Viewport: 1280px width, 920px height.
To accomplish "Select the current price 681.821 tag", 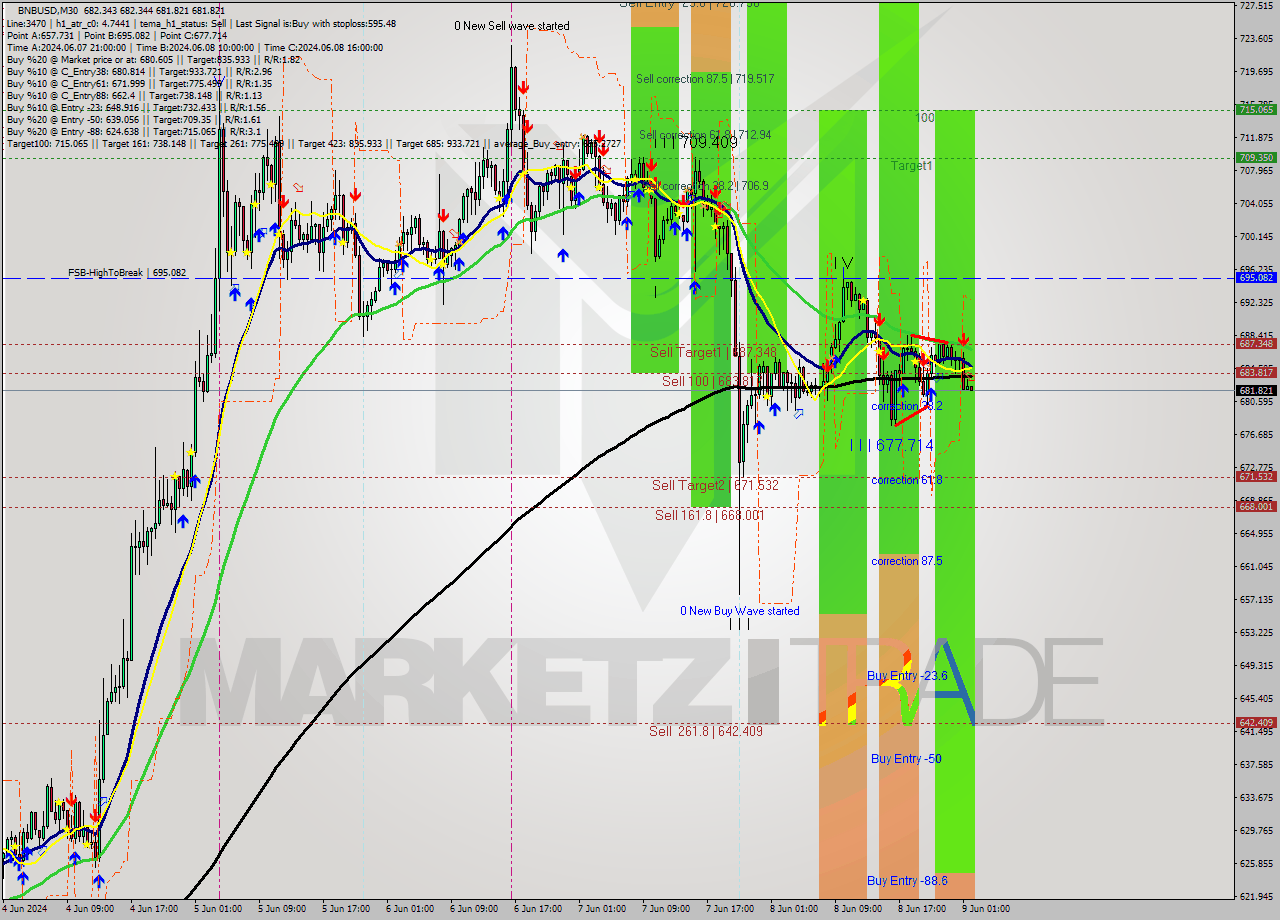I will (1255, 390).
